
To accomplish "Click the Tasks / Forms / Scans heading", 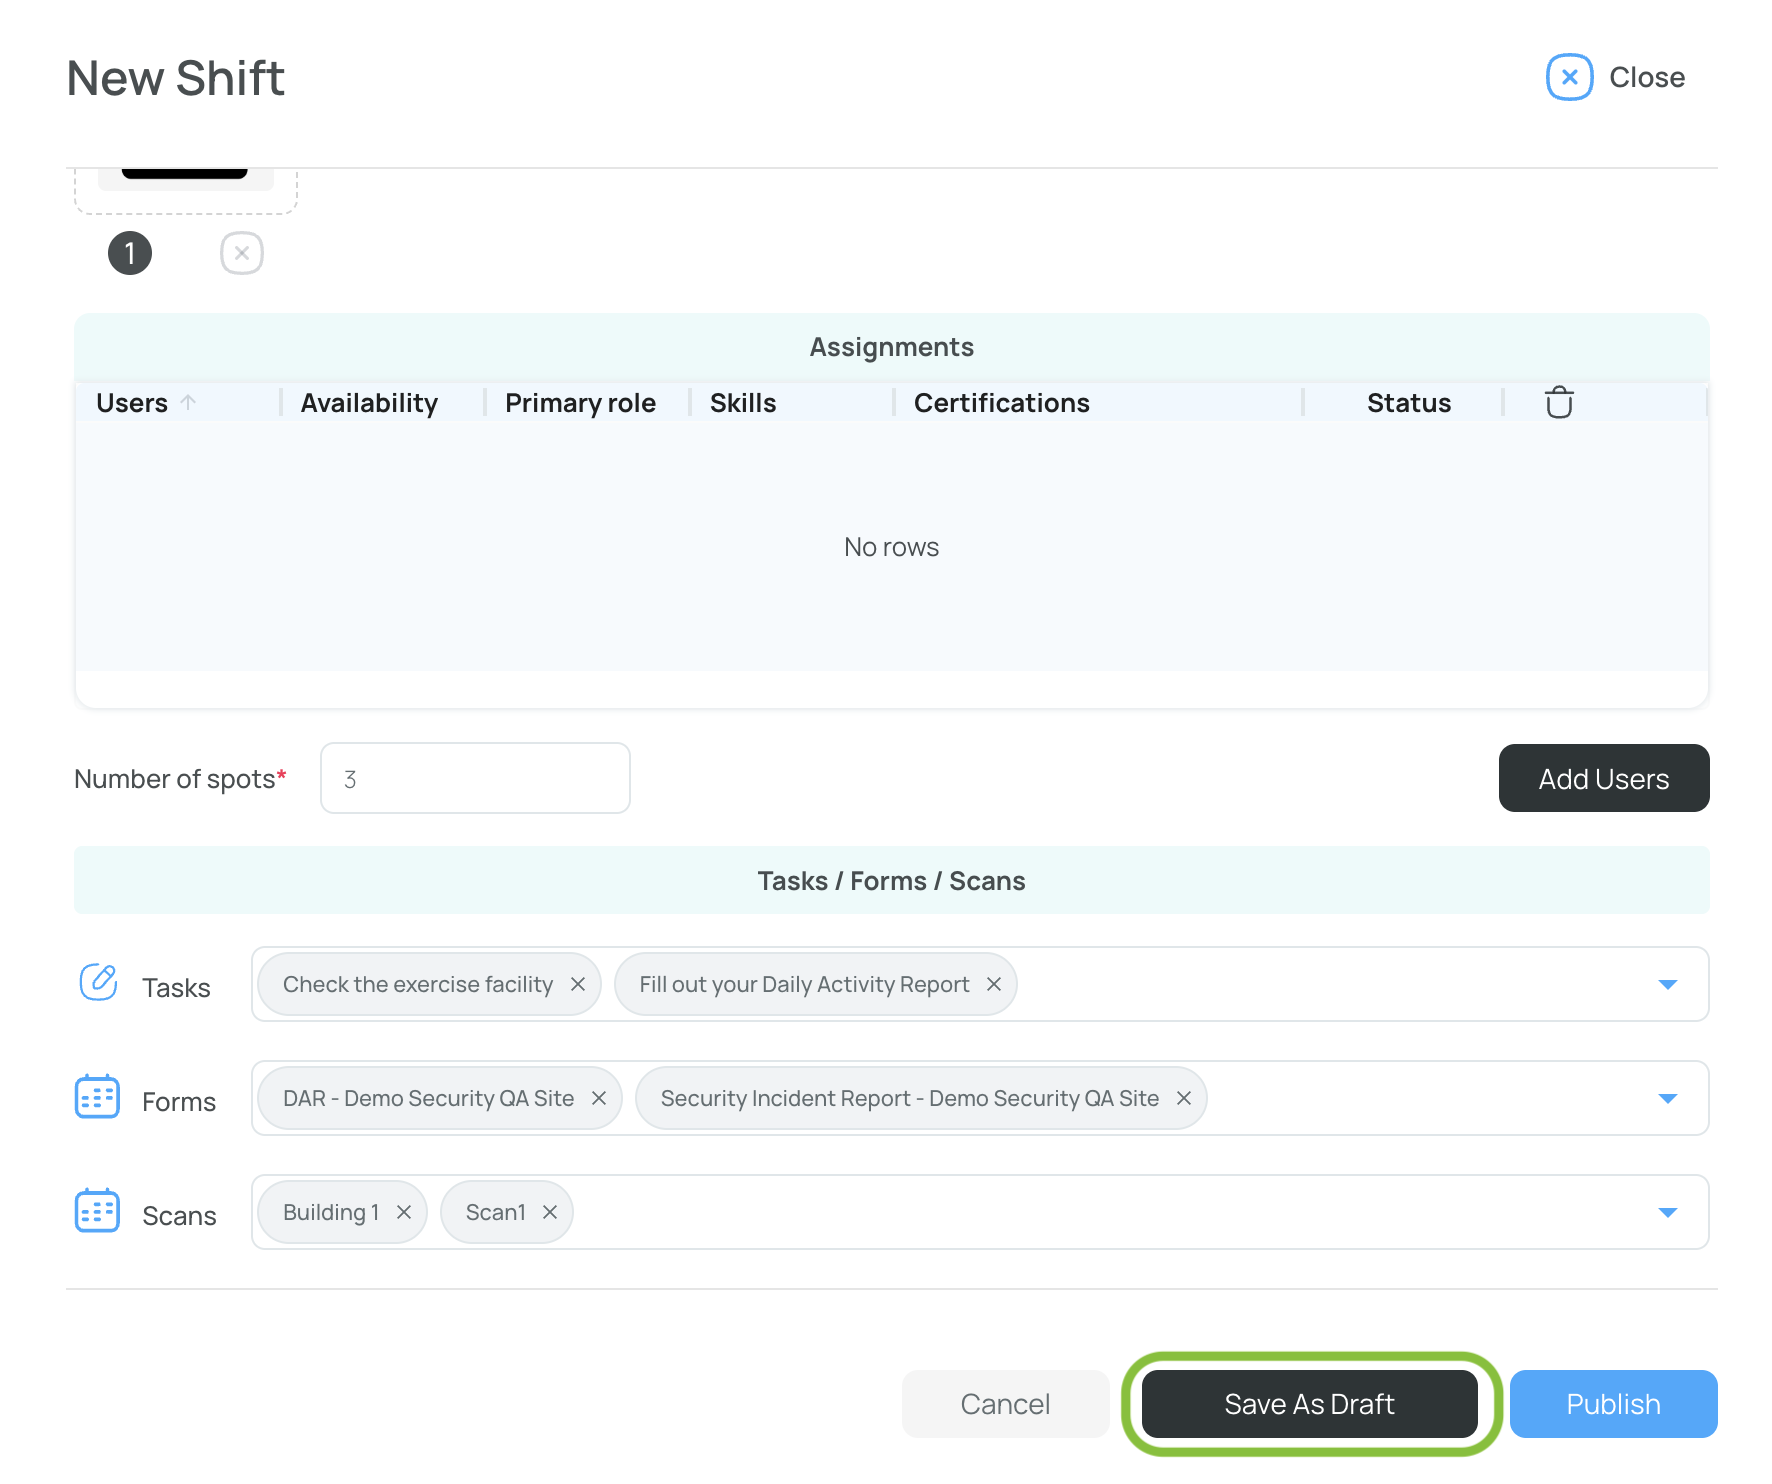I will (x=891, y=881).
